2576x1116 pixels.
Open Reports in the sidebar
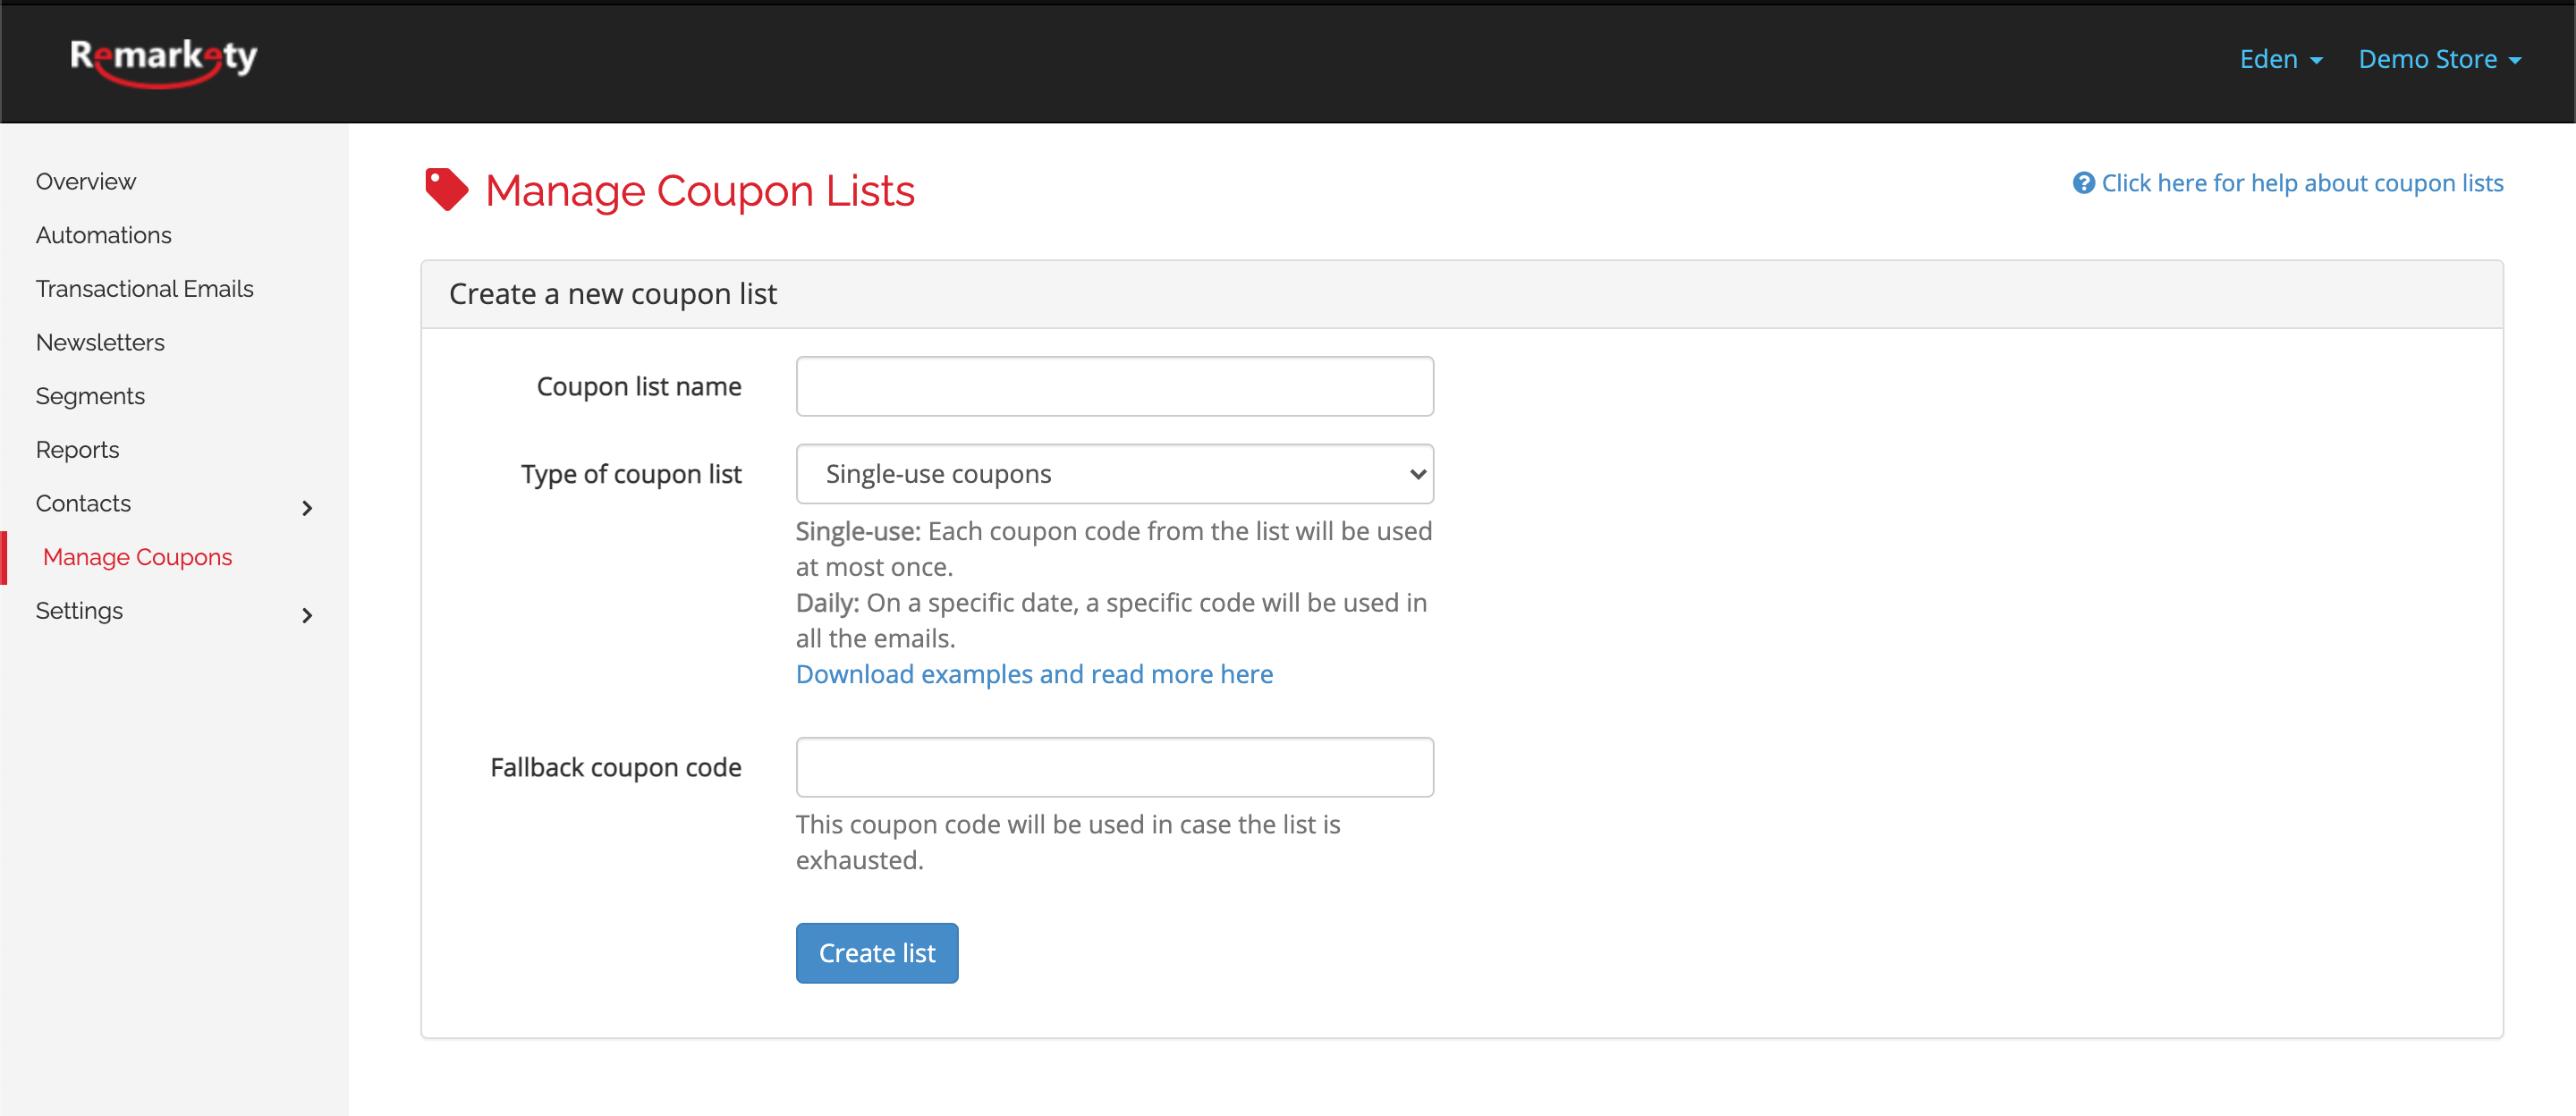point(77,450)
